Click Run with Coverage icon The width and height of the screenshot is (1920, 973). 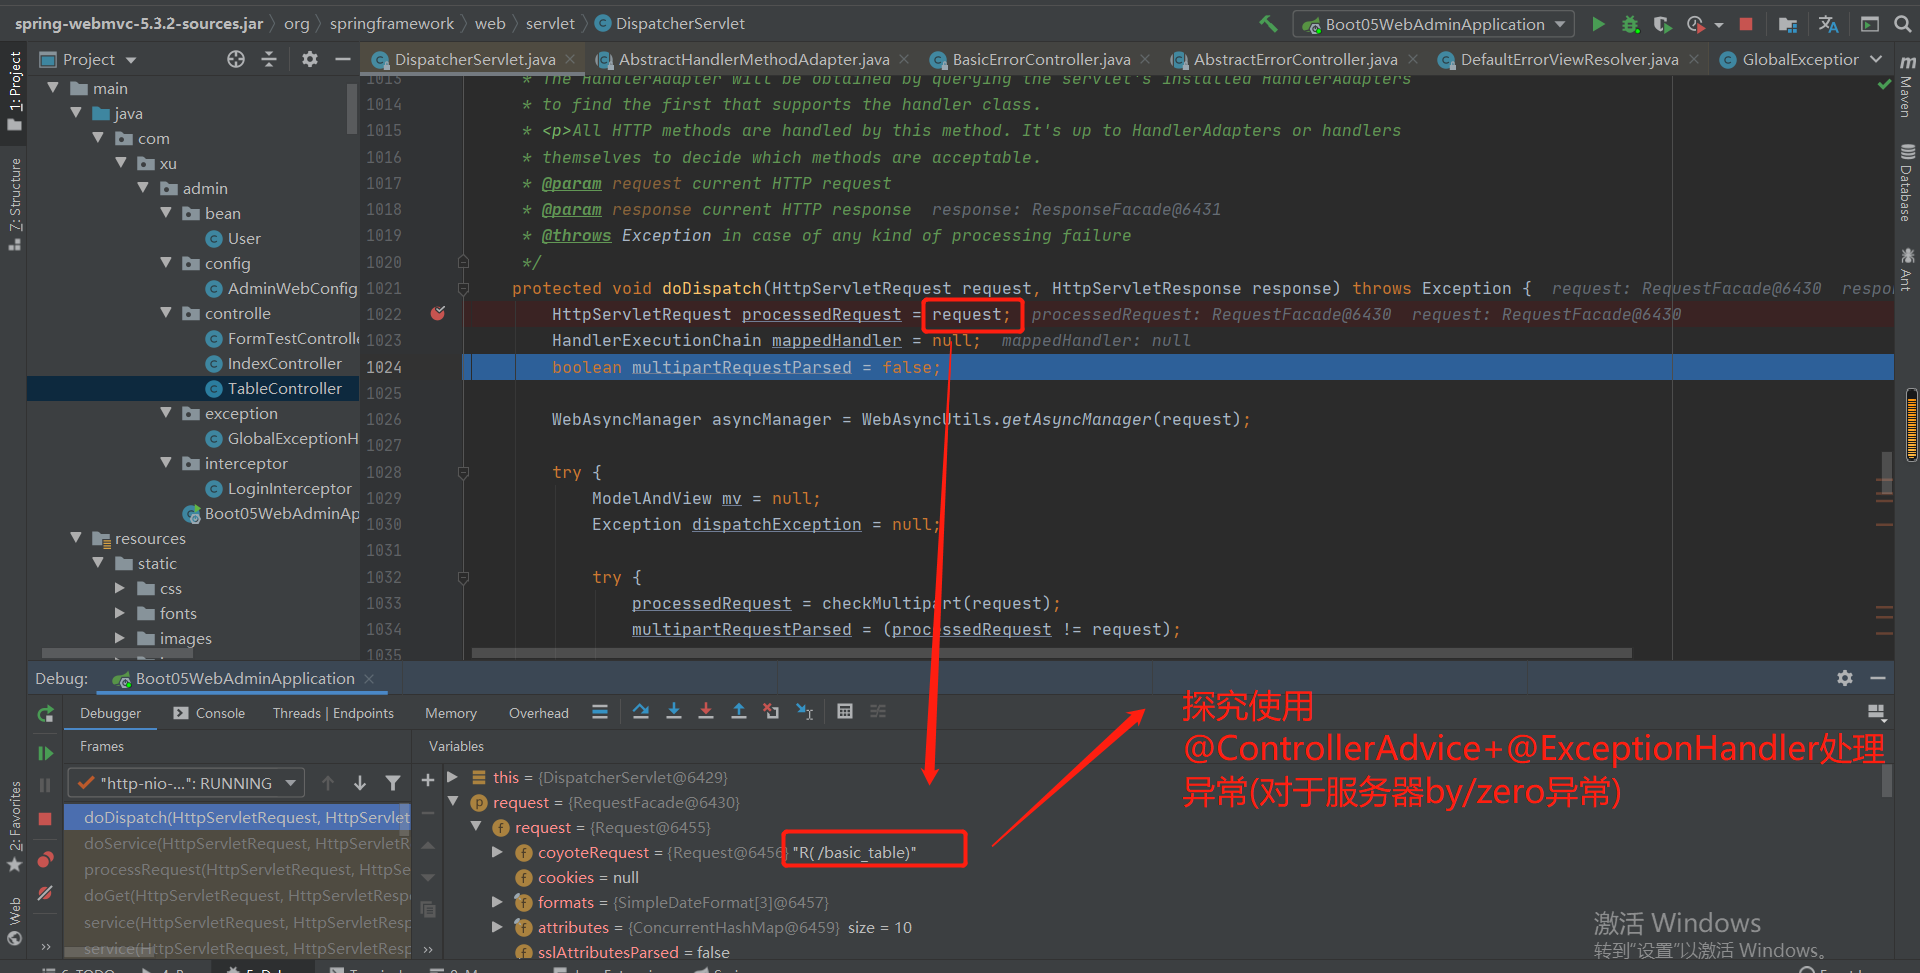(1662, 24)
